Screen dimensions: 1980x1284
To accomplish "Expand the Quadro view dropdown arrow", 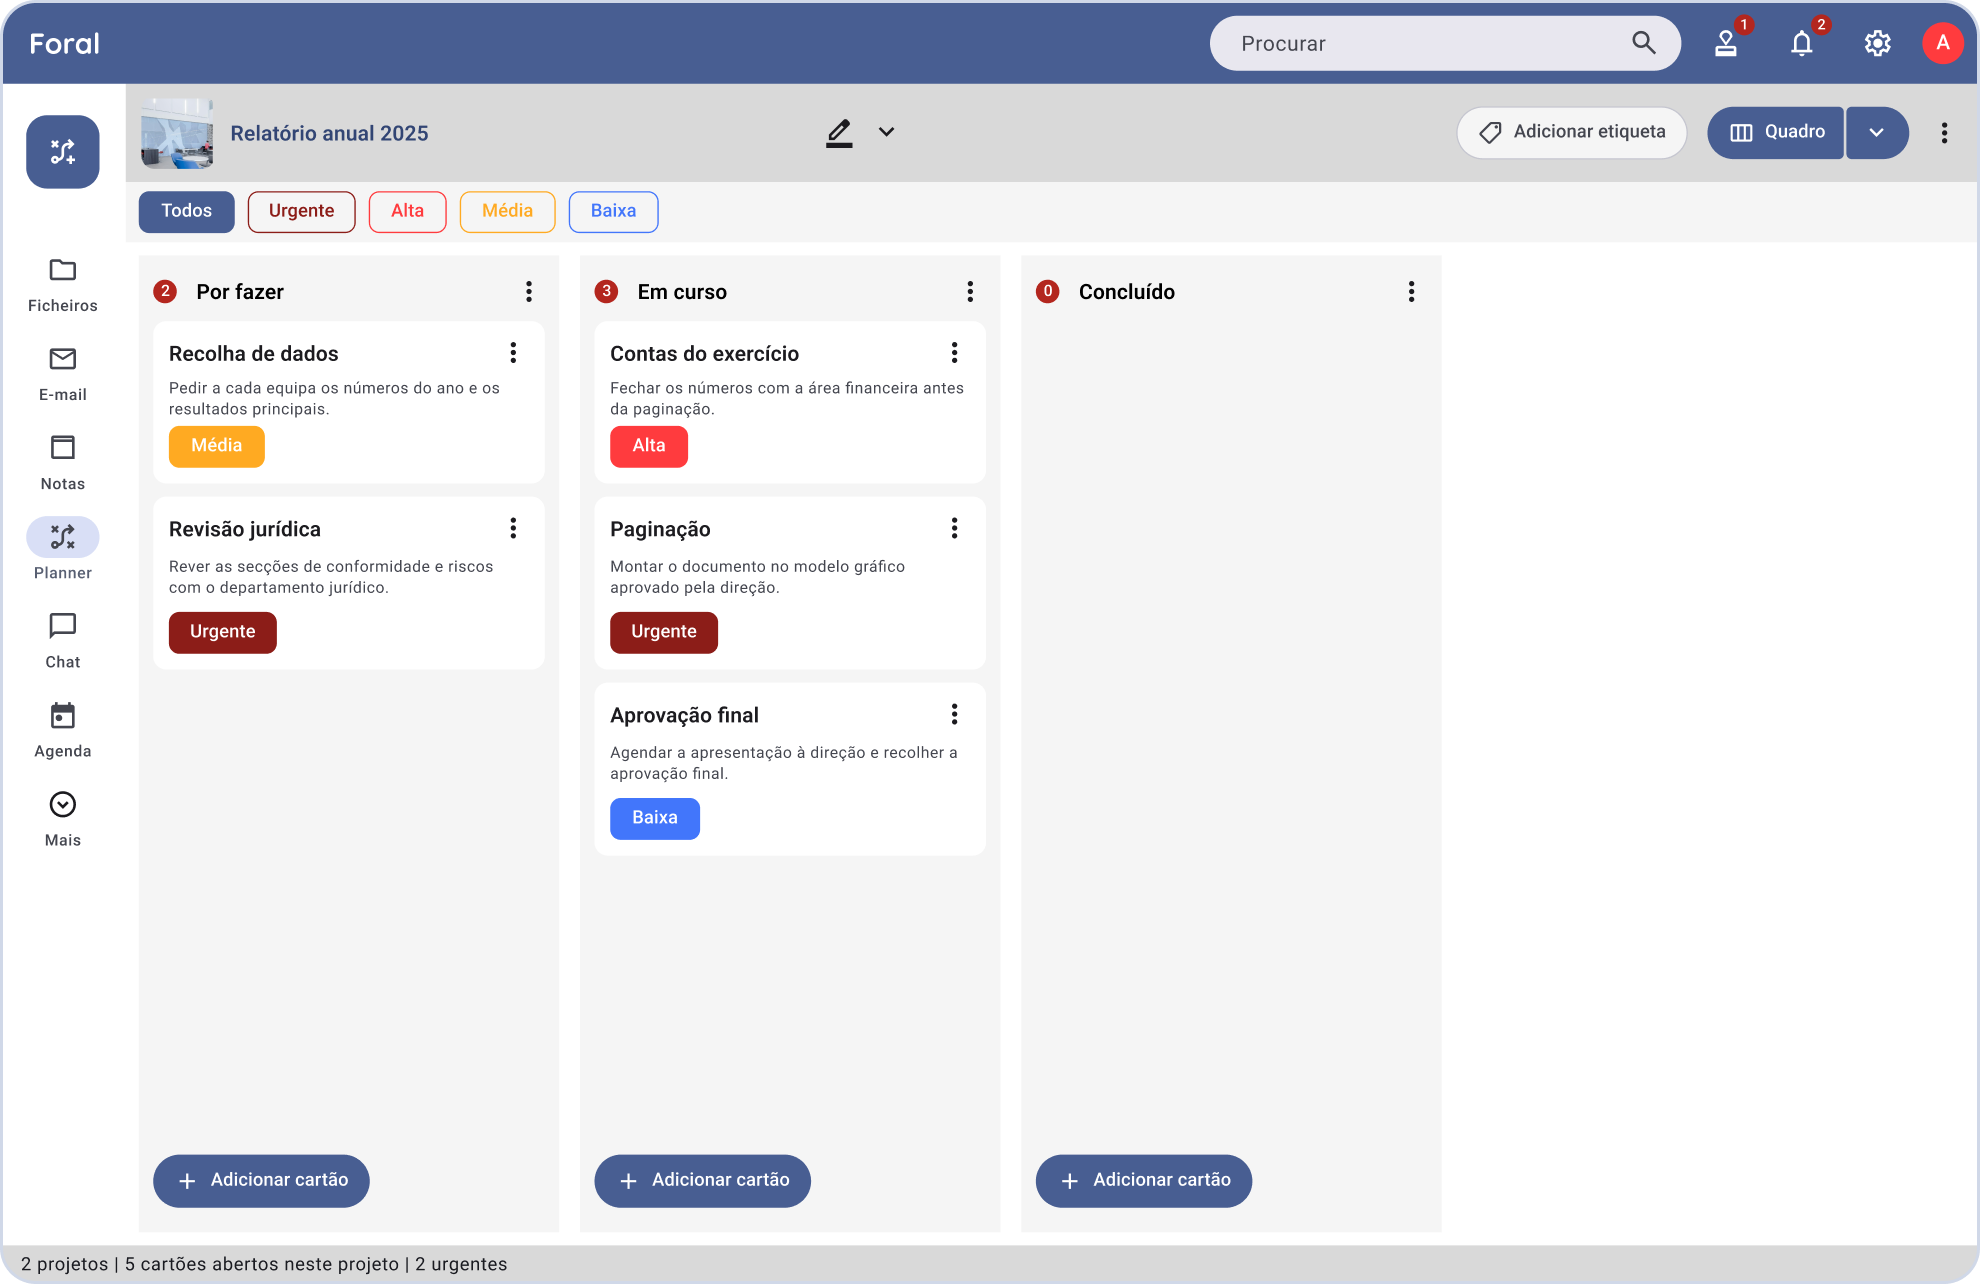I will tap(1876, 133).
